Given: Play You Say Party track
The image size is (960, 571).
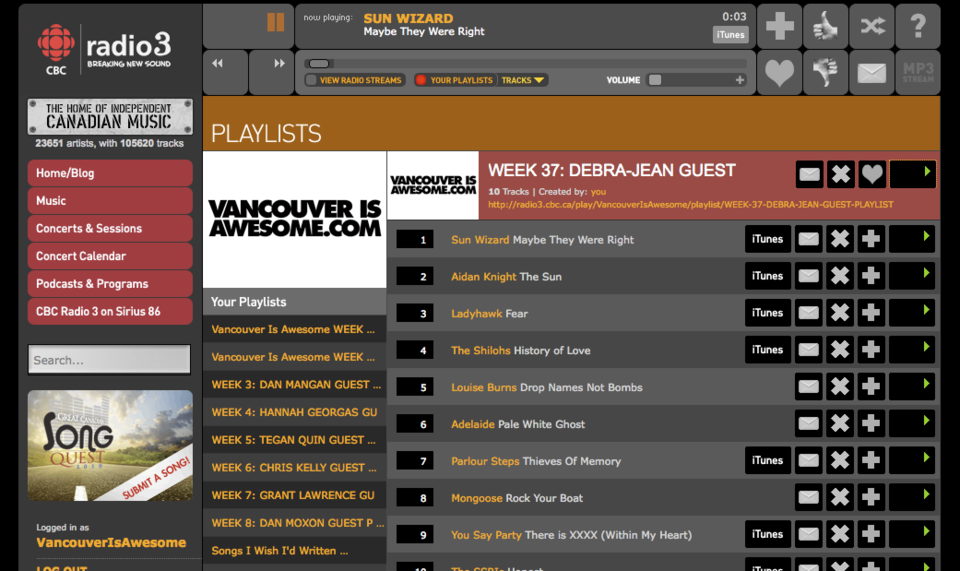Looking at the screenshot, I should click(912, 534).
